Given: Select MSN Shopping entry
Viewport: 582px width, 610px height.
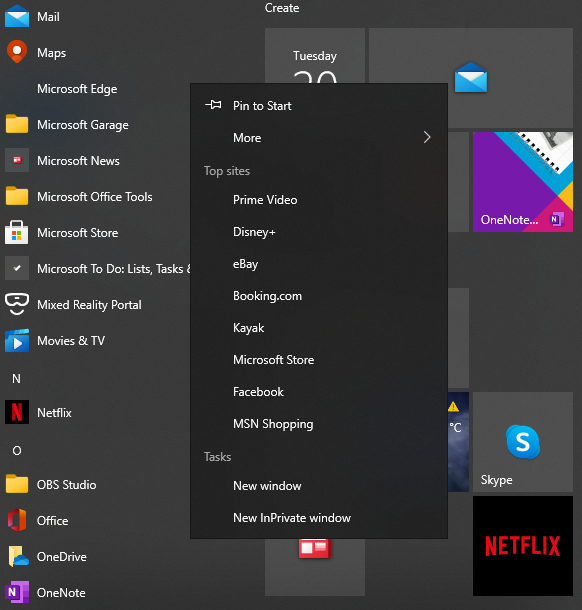Looking at the screenshot, I should click(319, 424).
